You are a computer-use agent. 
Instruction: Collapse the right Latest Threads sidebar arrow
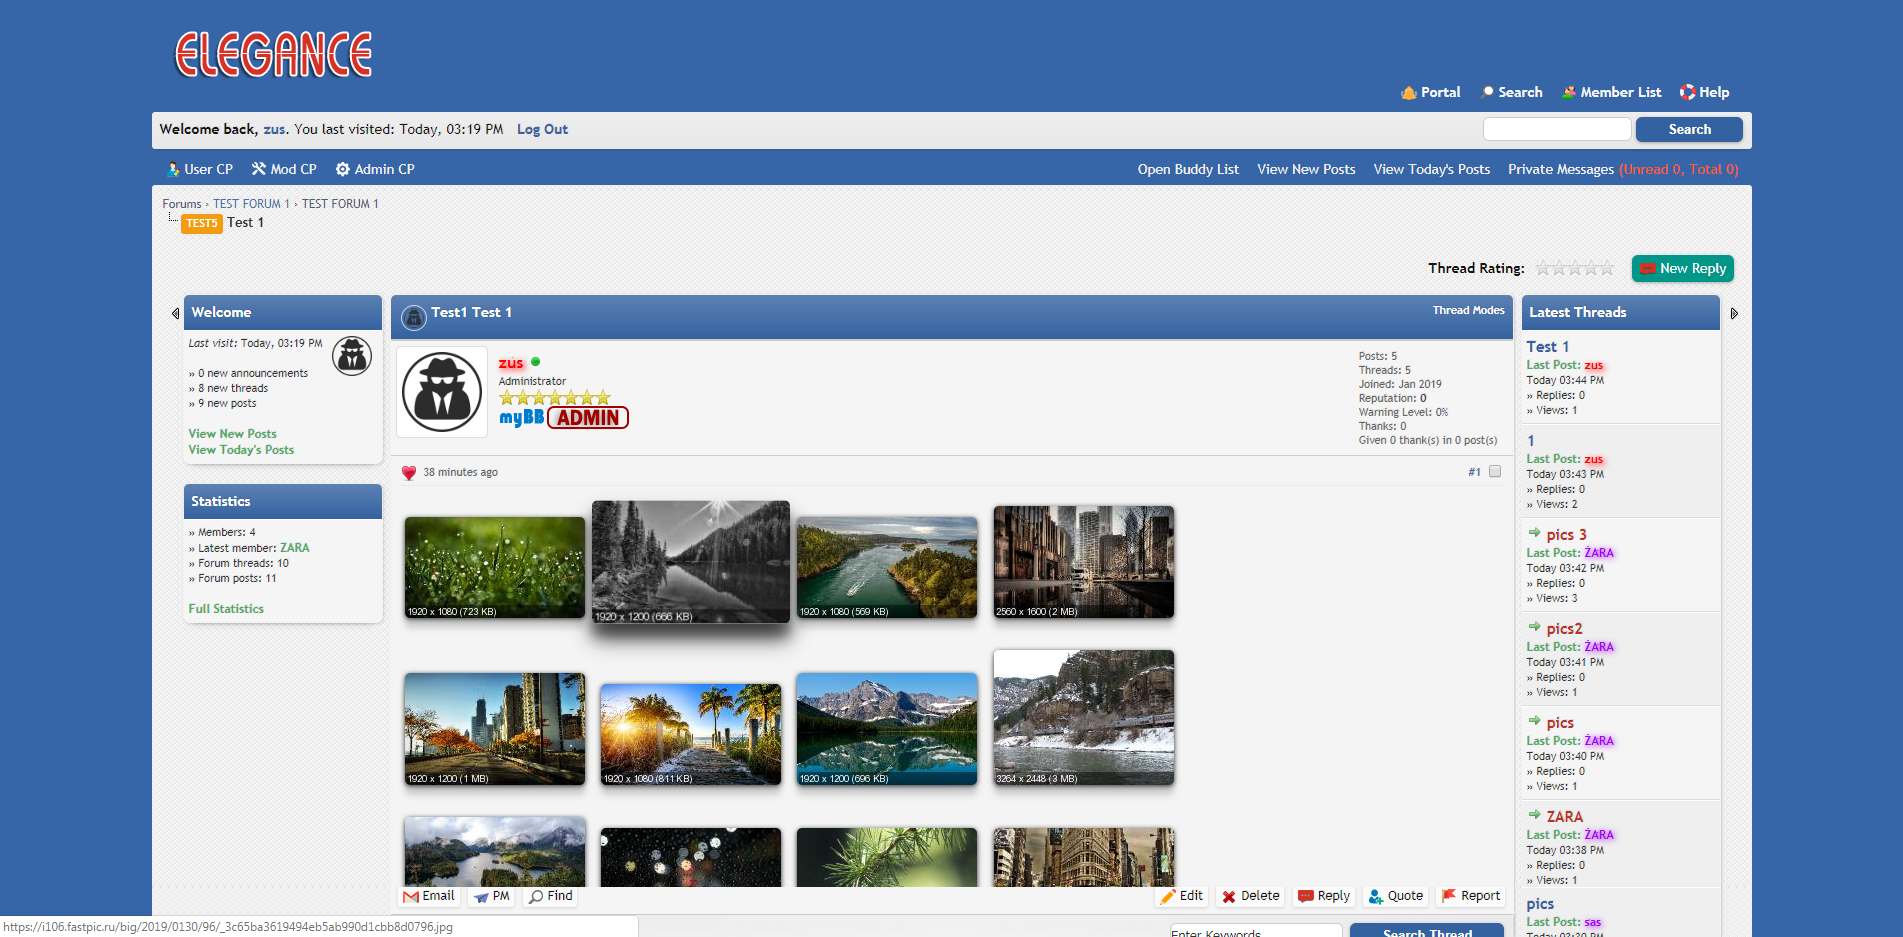pyautogui.click(x=1734, y=313)
